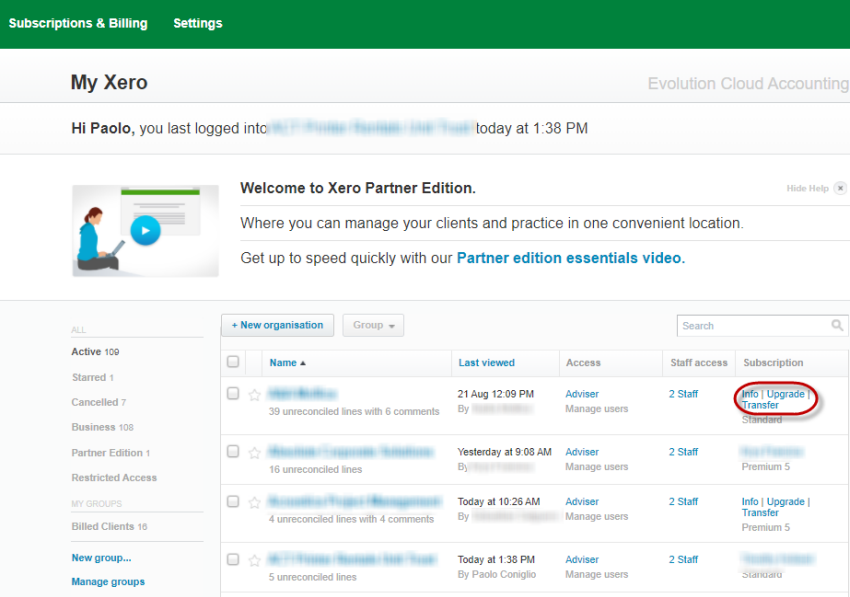850x597 pixels.
Task: Star the organisation with 4 unreconciled lines
Action: point(254,503)
